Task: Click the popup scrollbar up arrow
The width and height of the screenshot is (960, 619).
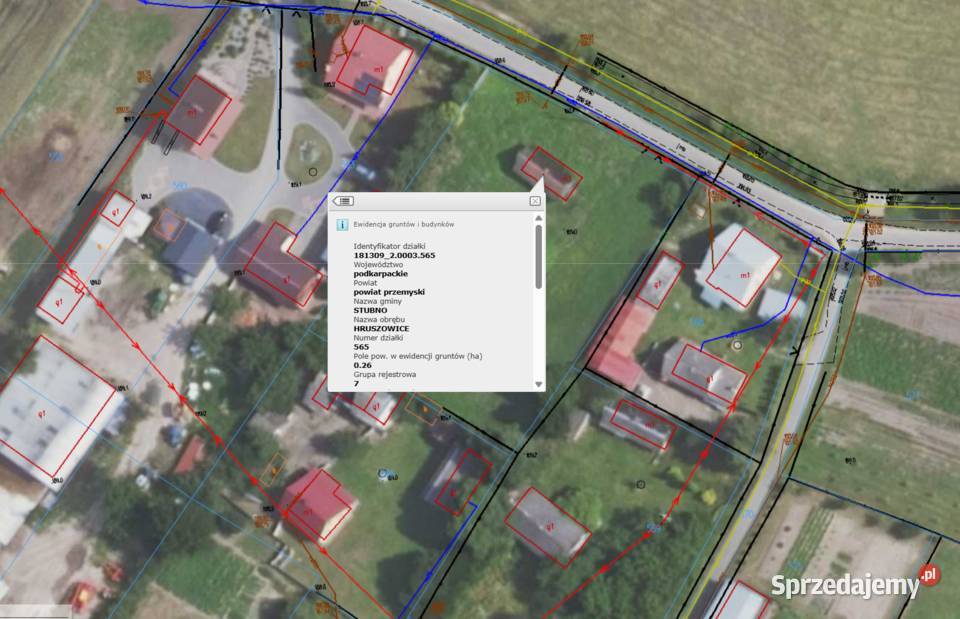Action: click(x=539, y=218)
